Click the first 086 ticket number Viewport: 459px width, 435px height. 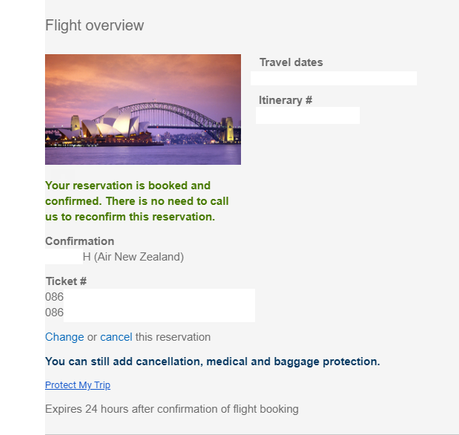(54, 297)
